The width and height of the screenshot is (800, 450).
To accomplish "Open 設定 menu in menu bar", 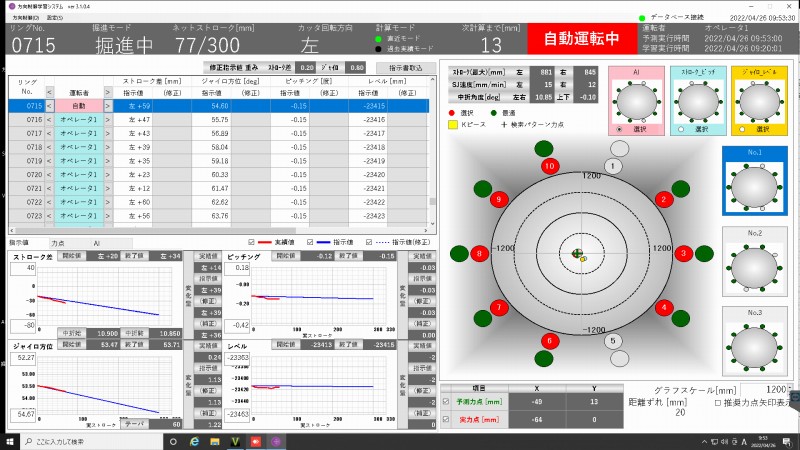I will click(x=54, y=18).
